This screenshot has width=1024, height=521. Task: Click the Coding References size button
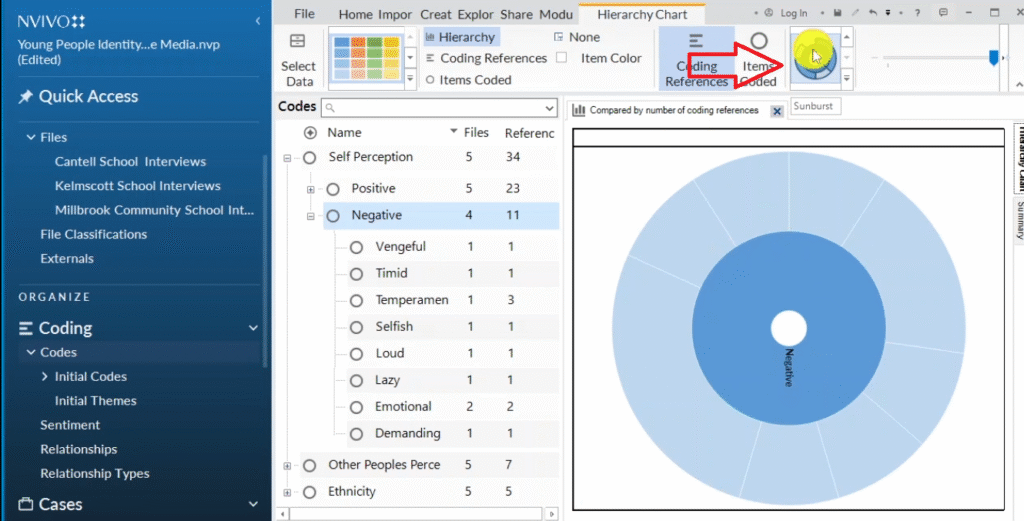(x=696, y=59)
